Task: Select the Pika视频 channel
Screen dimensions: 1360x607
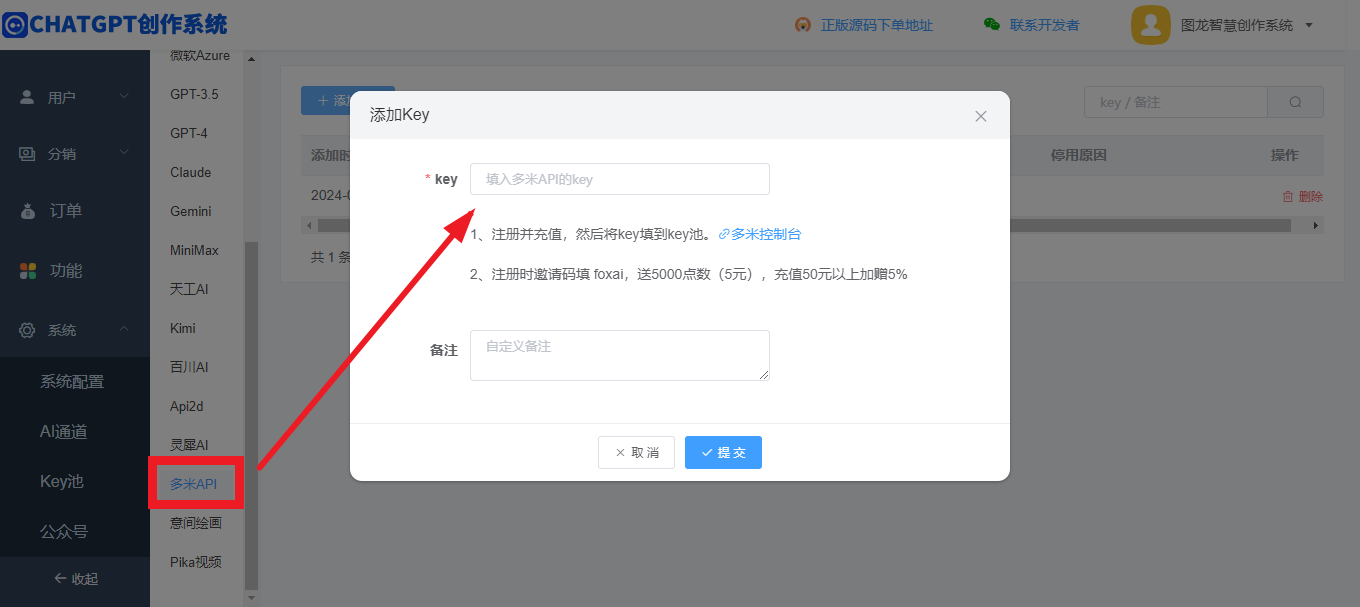Action: pos(195,562)
